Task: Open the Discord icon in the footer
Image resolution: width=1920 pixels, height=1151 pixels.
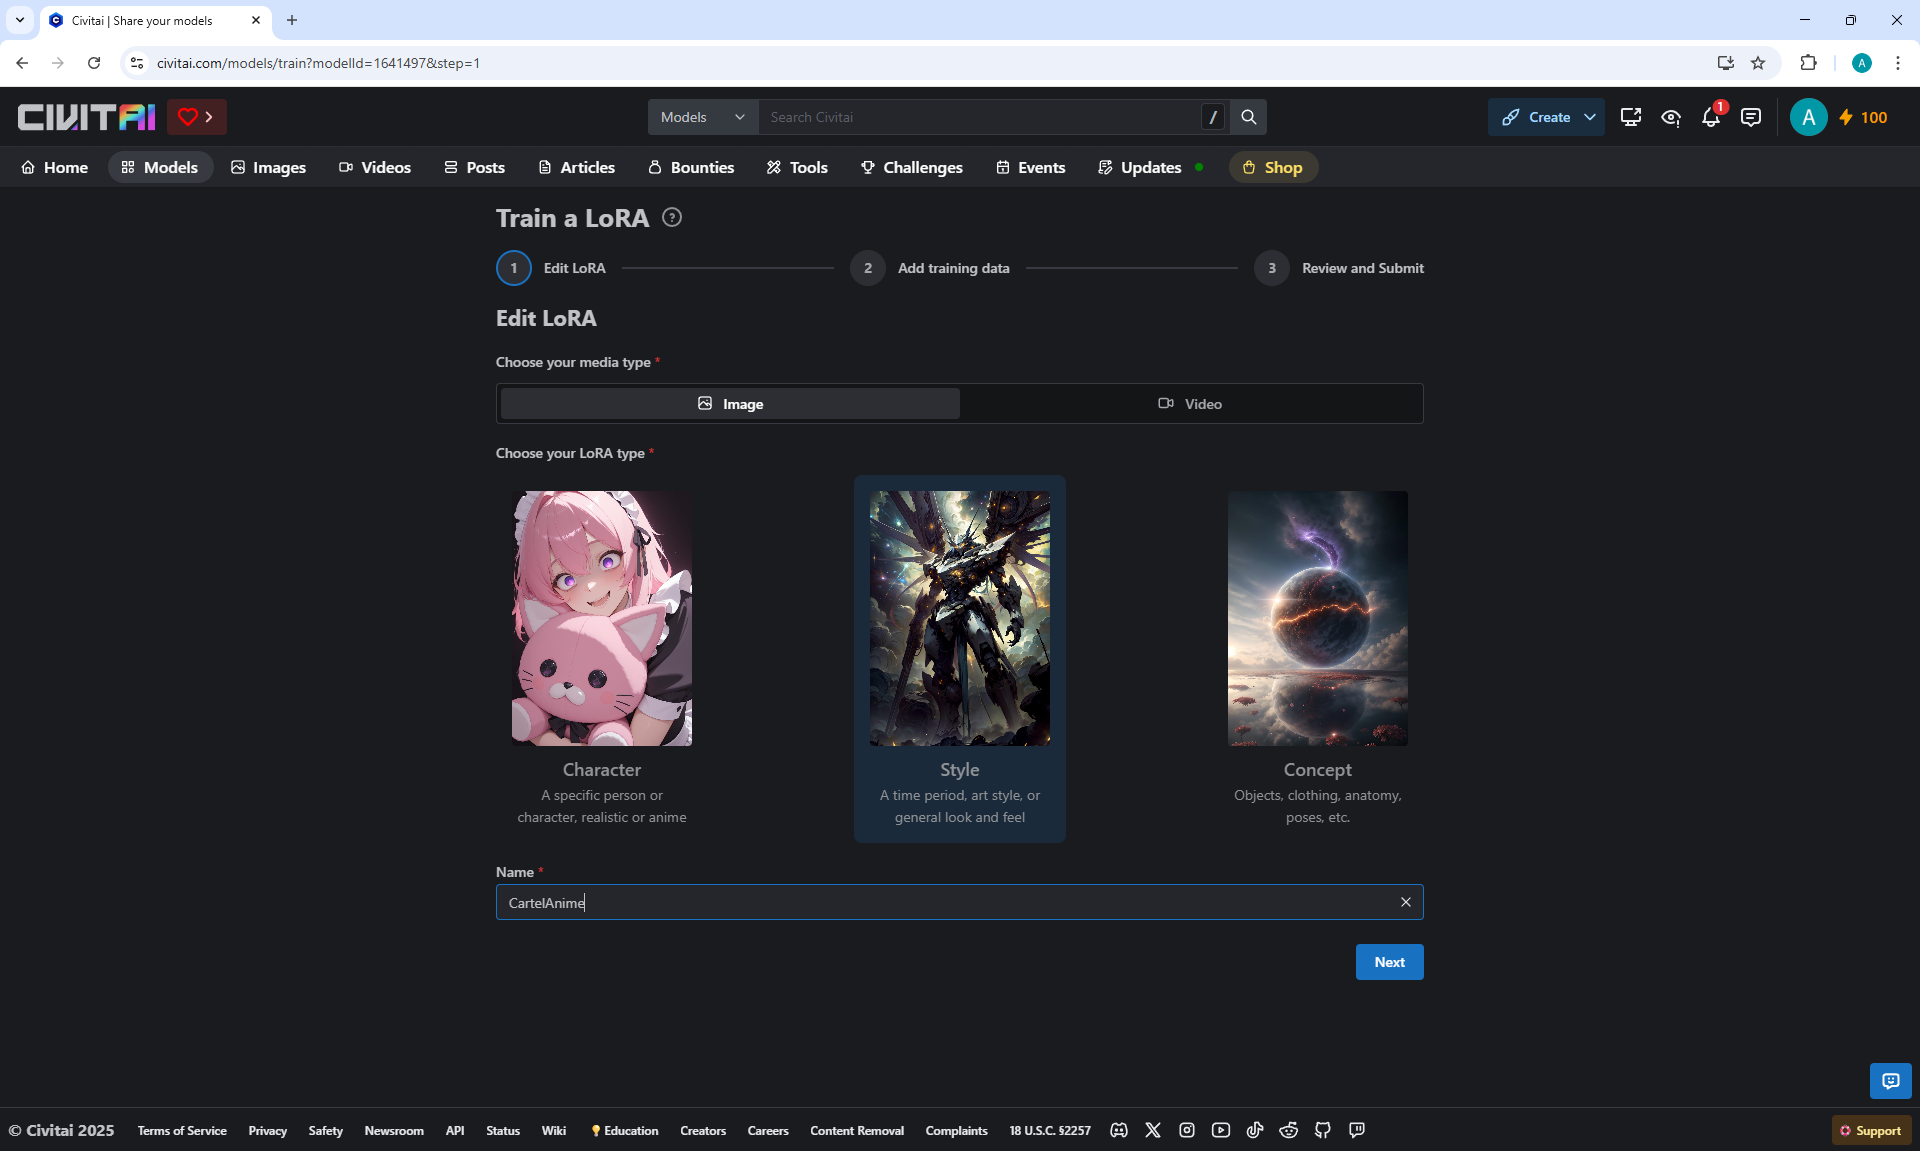Action: [1119, 1130]
